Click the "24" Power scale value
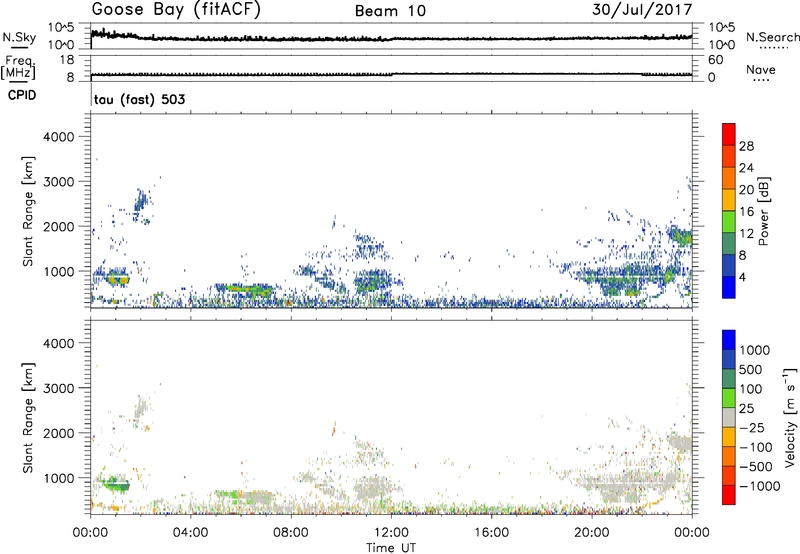The height and width of the screenshot is (554, 800). [746, 168]
